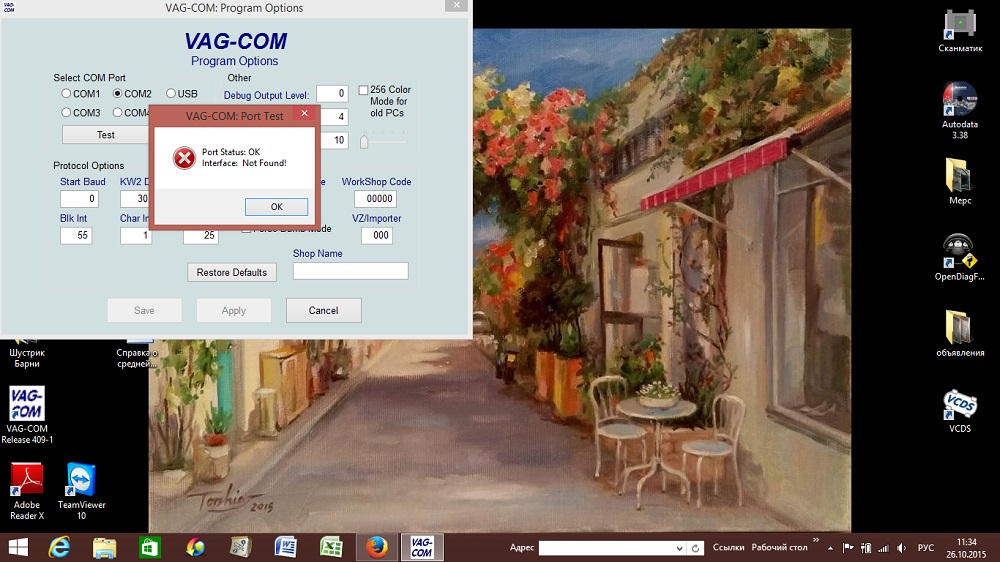Click the power/battery tray icon
The height and width of the screenshot is (562, 1000).
pos(865,548)
